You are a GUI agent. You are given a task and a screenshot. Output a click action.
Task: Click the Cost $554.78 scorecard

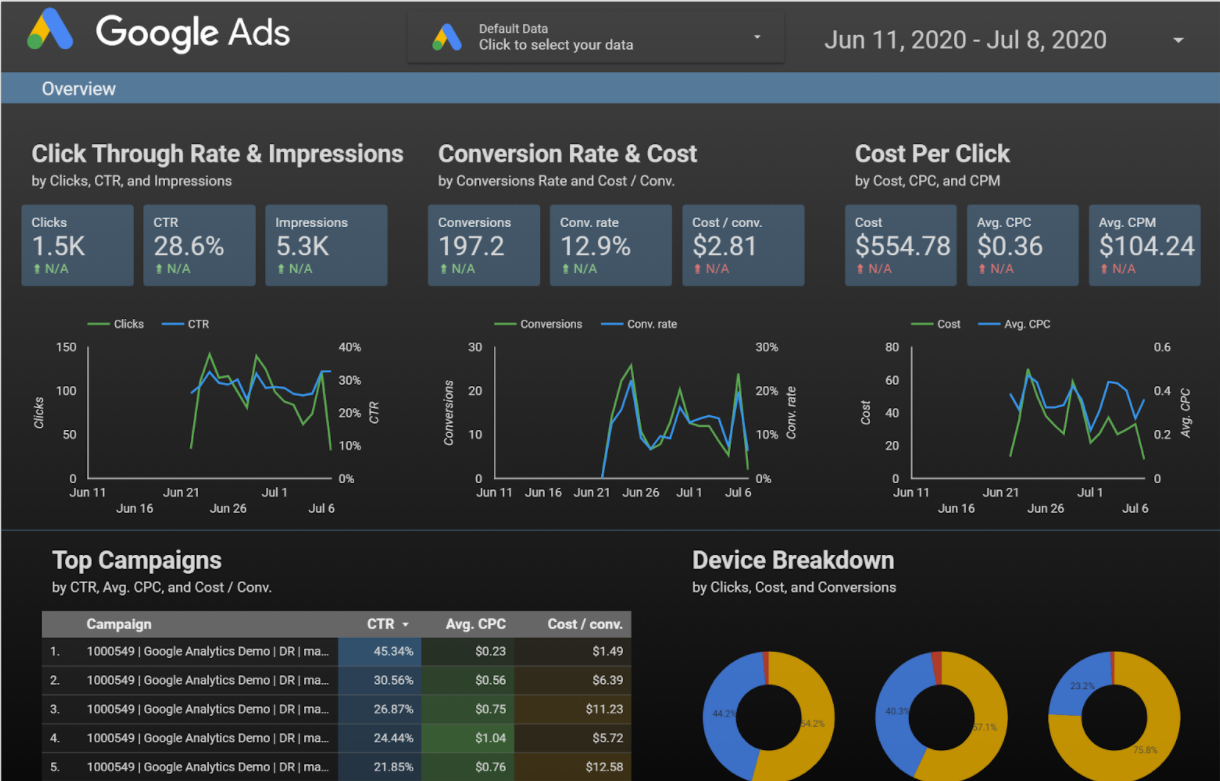pos(900,246)
